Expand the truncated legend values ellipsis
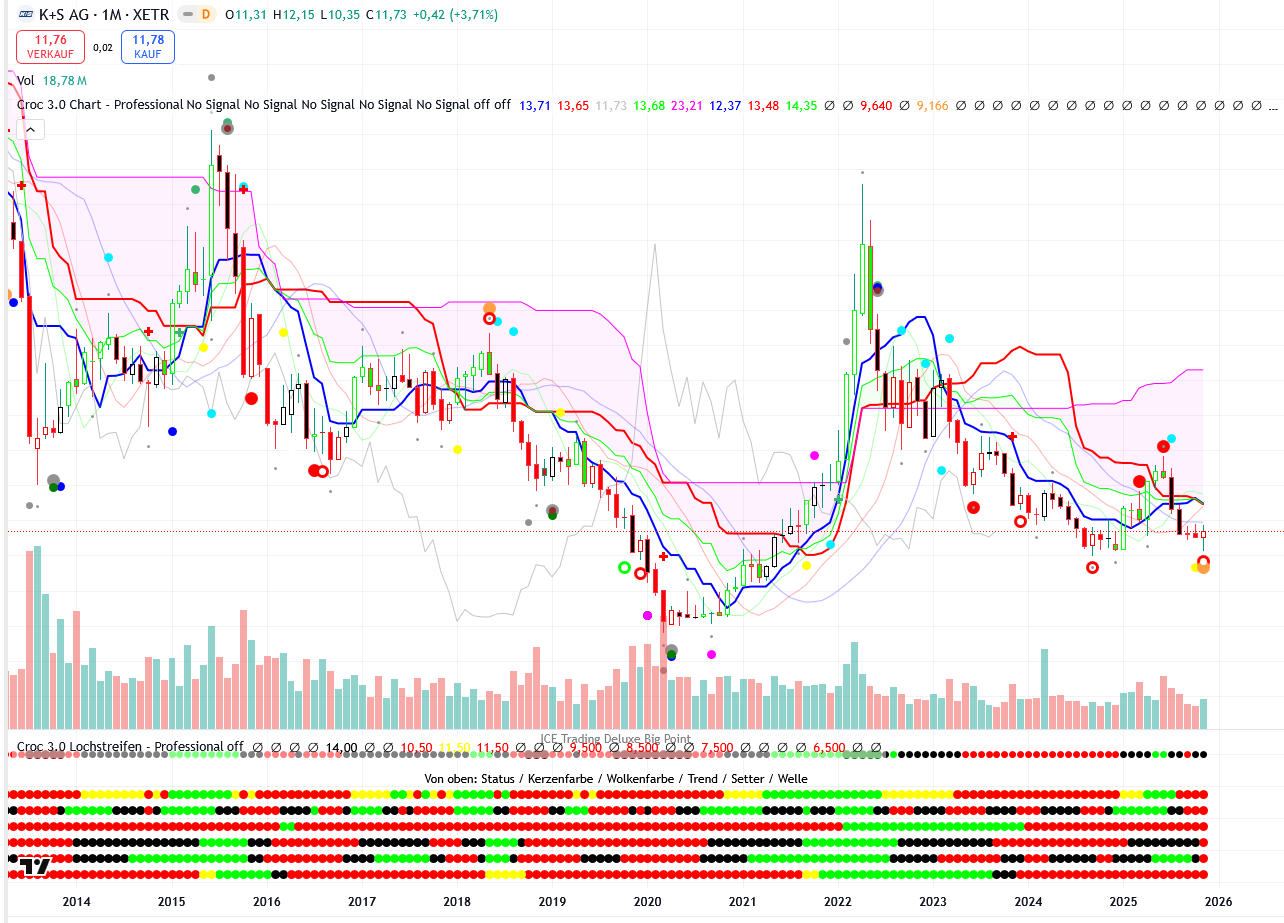 pyautogui.click(x=1273, y=105)
